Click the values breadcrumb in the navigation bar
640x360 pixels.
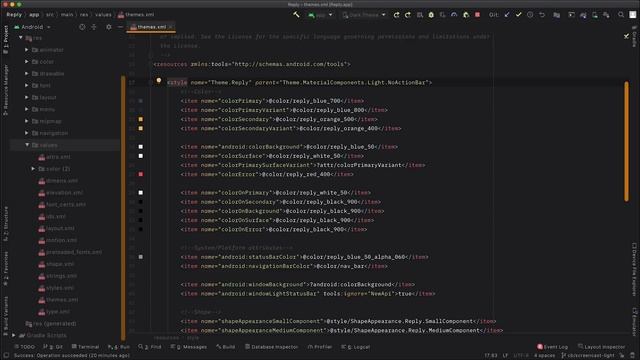[x=103, y=14]
